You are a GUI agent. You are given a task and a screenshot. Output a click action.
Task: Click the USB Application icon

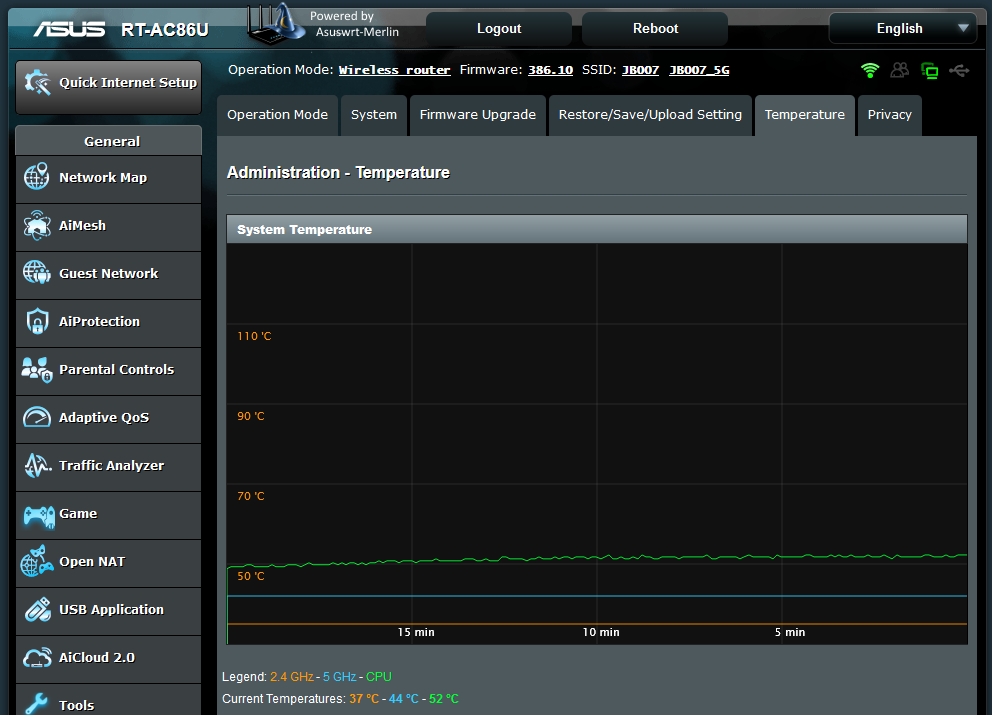point(37,609)
